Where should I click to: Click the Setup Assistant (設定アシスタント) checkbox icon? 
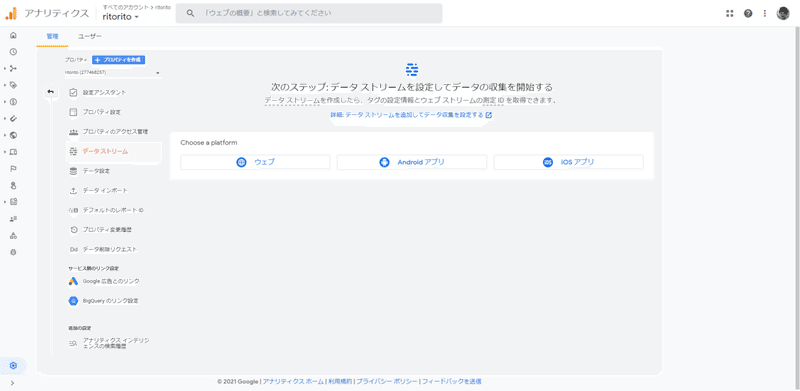click(x=73, y=92)
